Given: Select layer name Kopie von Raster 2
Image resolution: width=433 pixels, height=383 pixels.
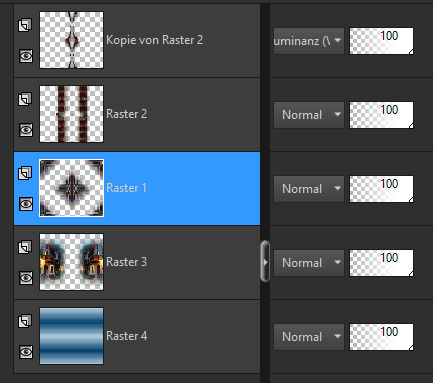Looking at the screenshot, I should 154,40.
